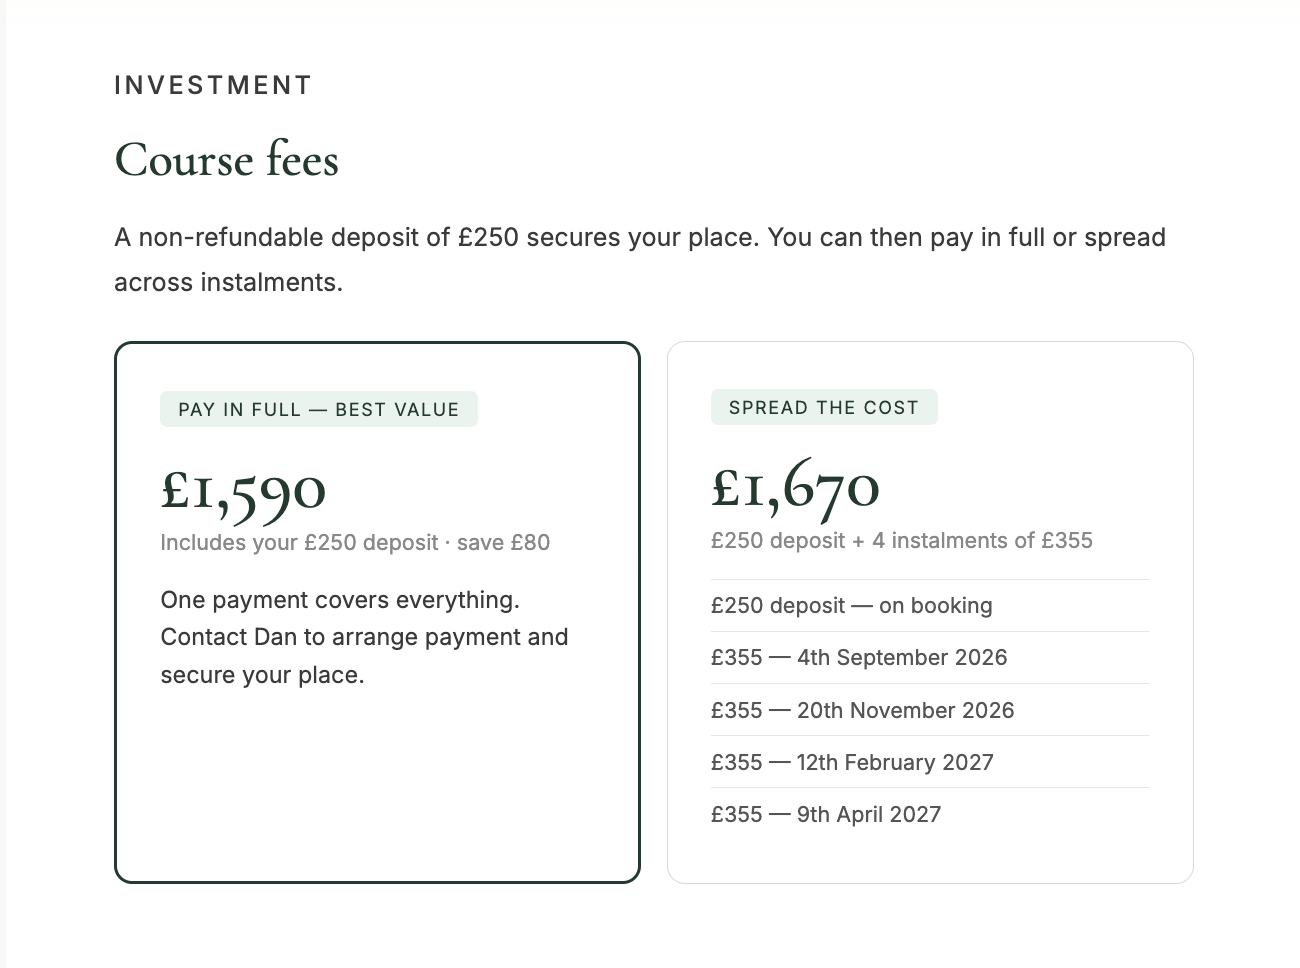1300x968 pixels.
Task: Click the across instalments line of text
Action: pos(228,283)
